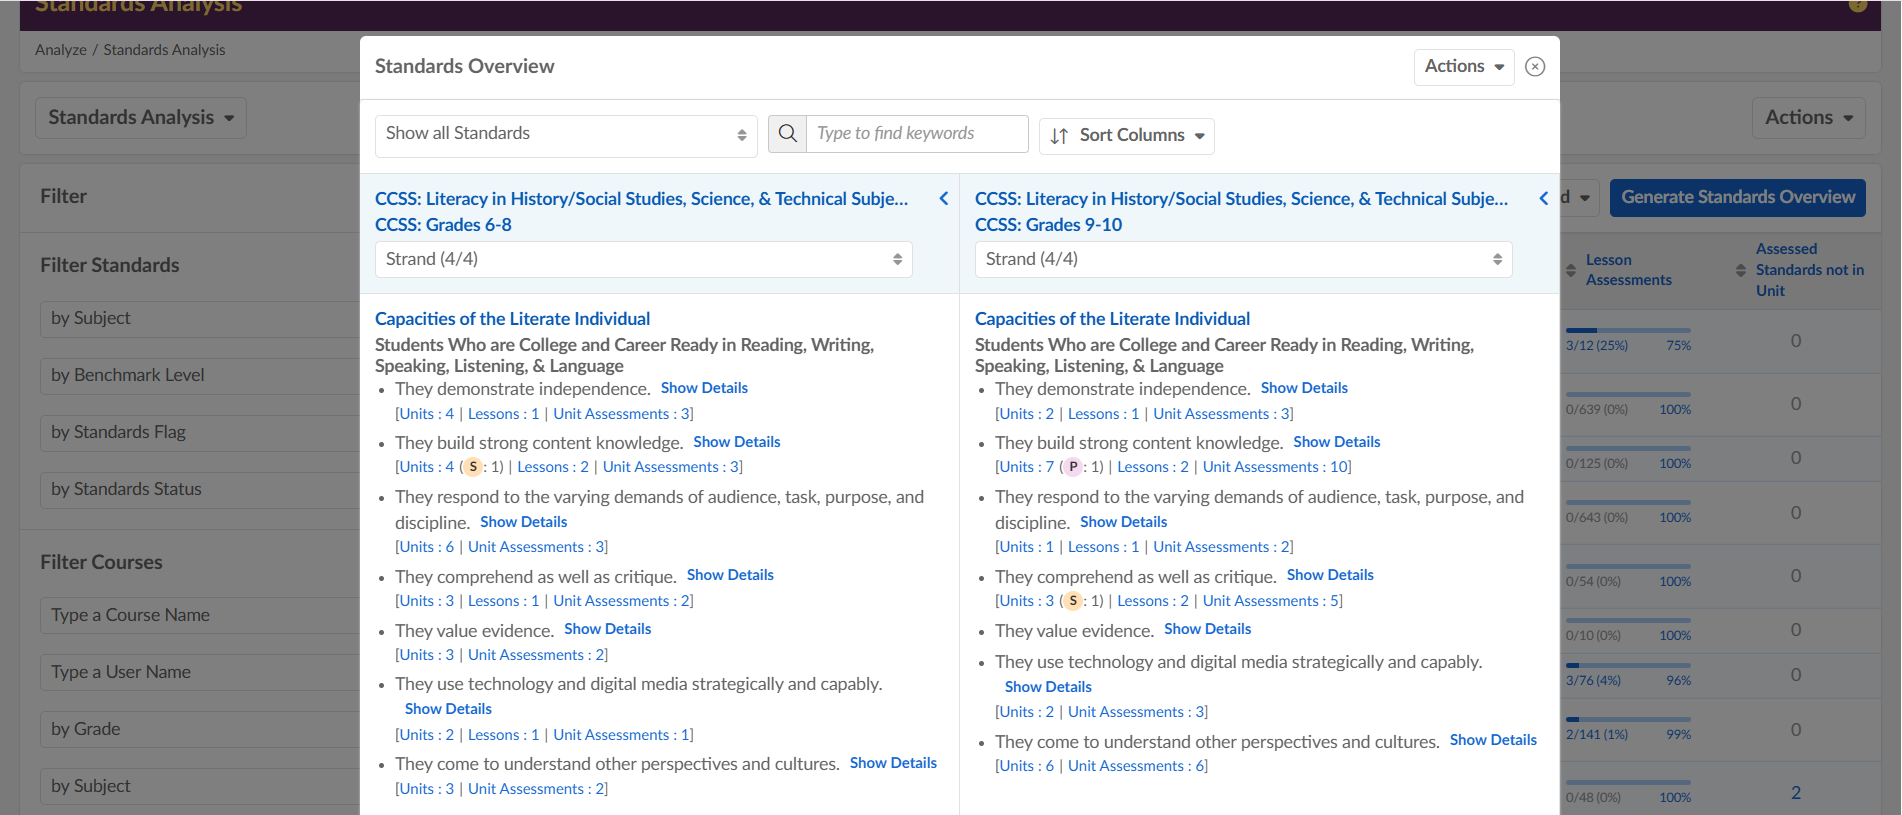Close the Standards Overview dialog

(x=1535, y=67)
